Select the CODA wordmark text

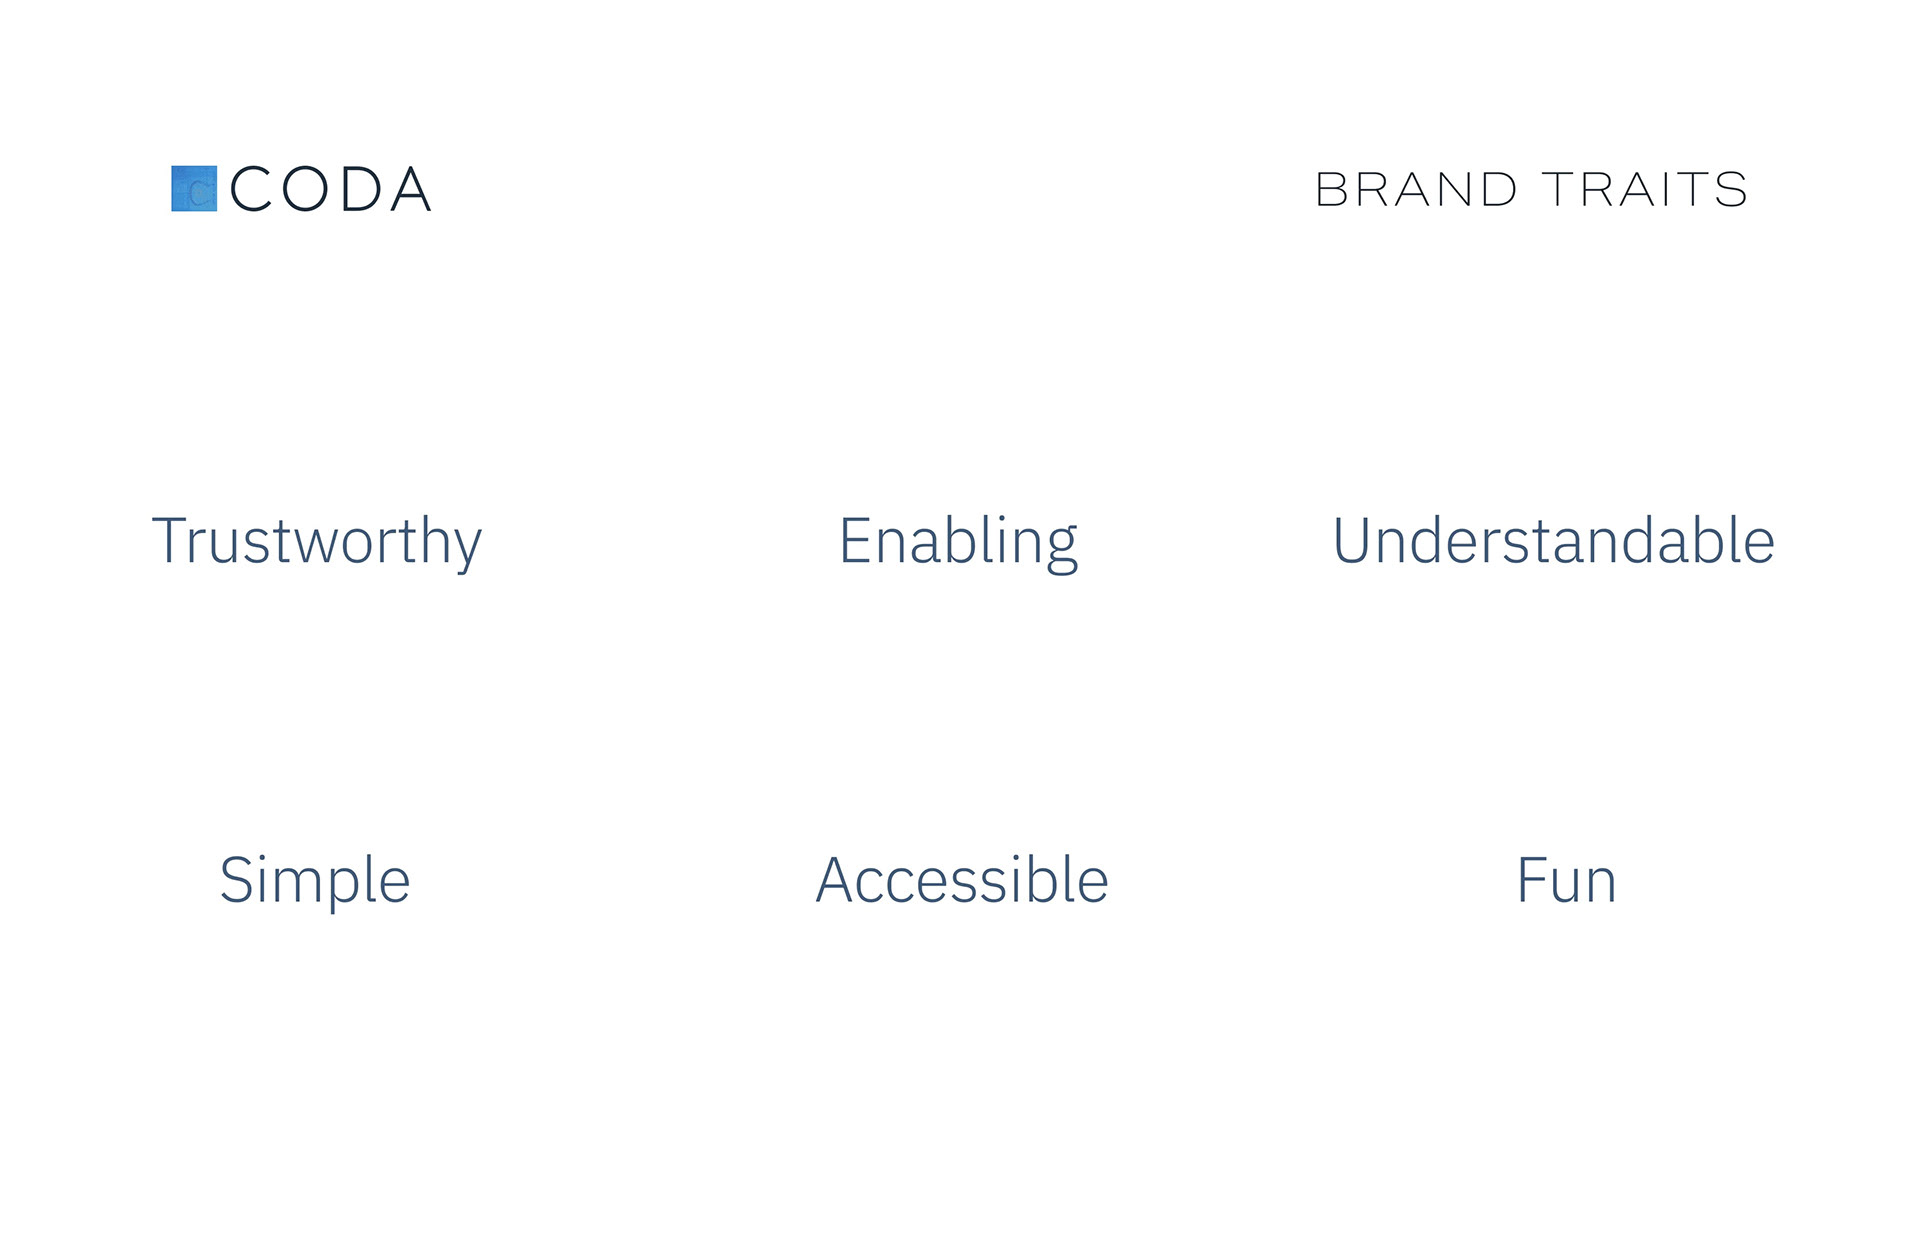(x=331, y=189)
